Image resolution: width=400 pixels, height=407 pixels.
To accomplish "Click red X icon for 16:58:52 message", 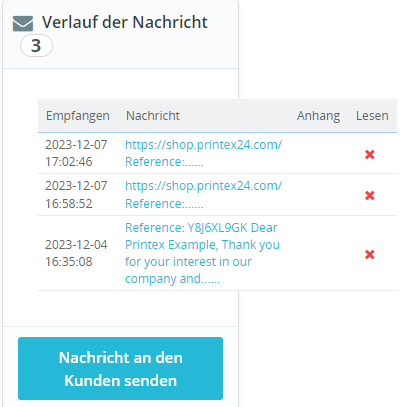I will (x=370, y=195).
